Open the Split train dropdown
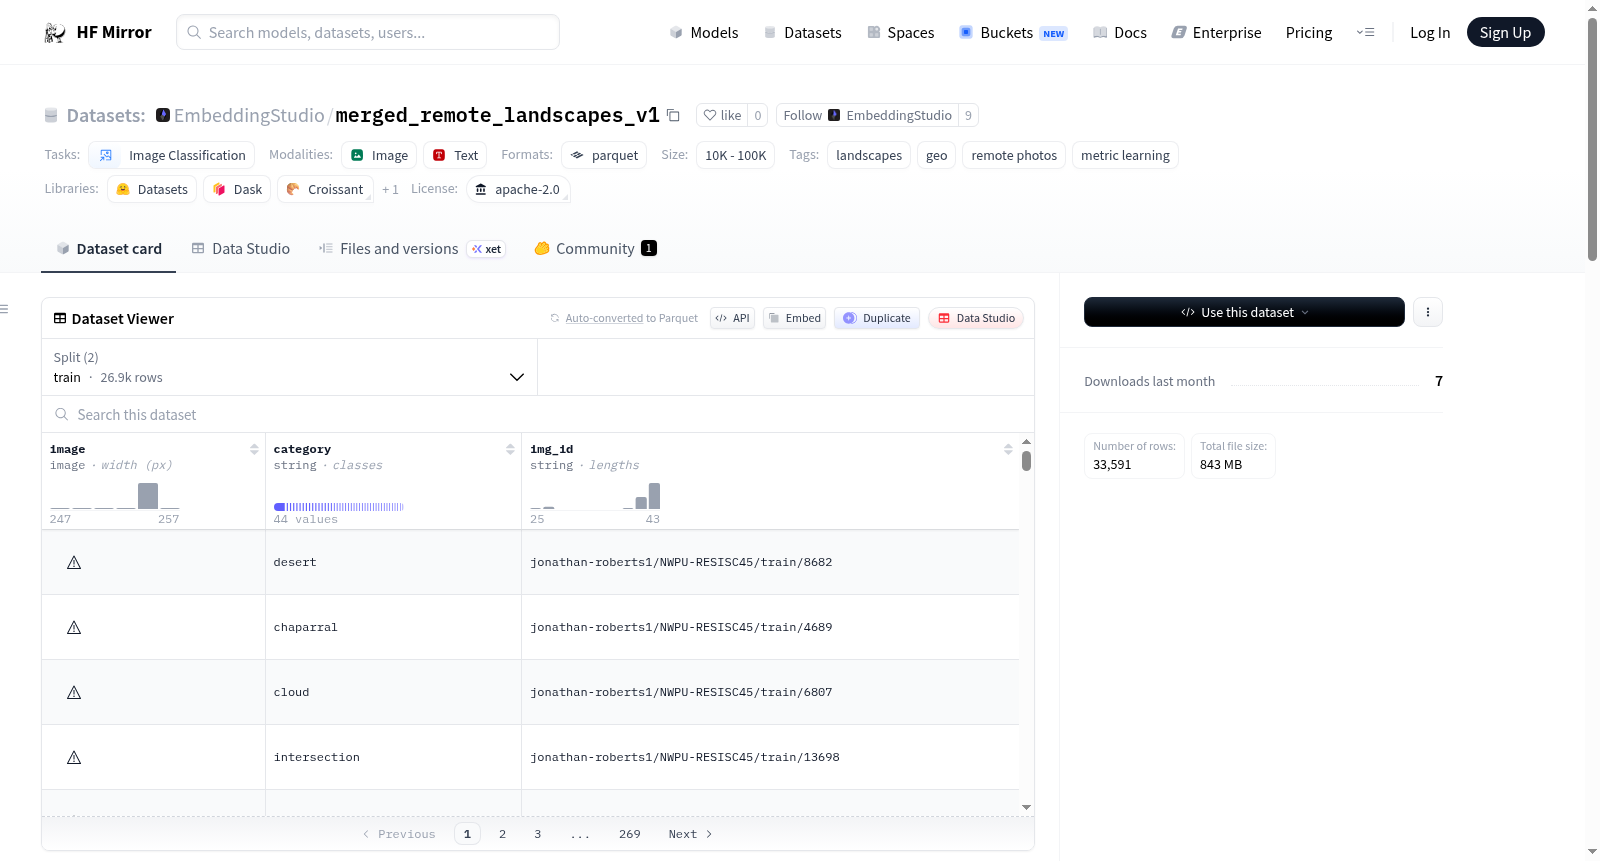The width and height of the screenshot is (1600, 861). point(289,368)
